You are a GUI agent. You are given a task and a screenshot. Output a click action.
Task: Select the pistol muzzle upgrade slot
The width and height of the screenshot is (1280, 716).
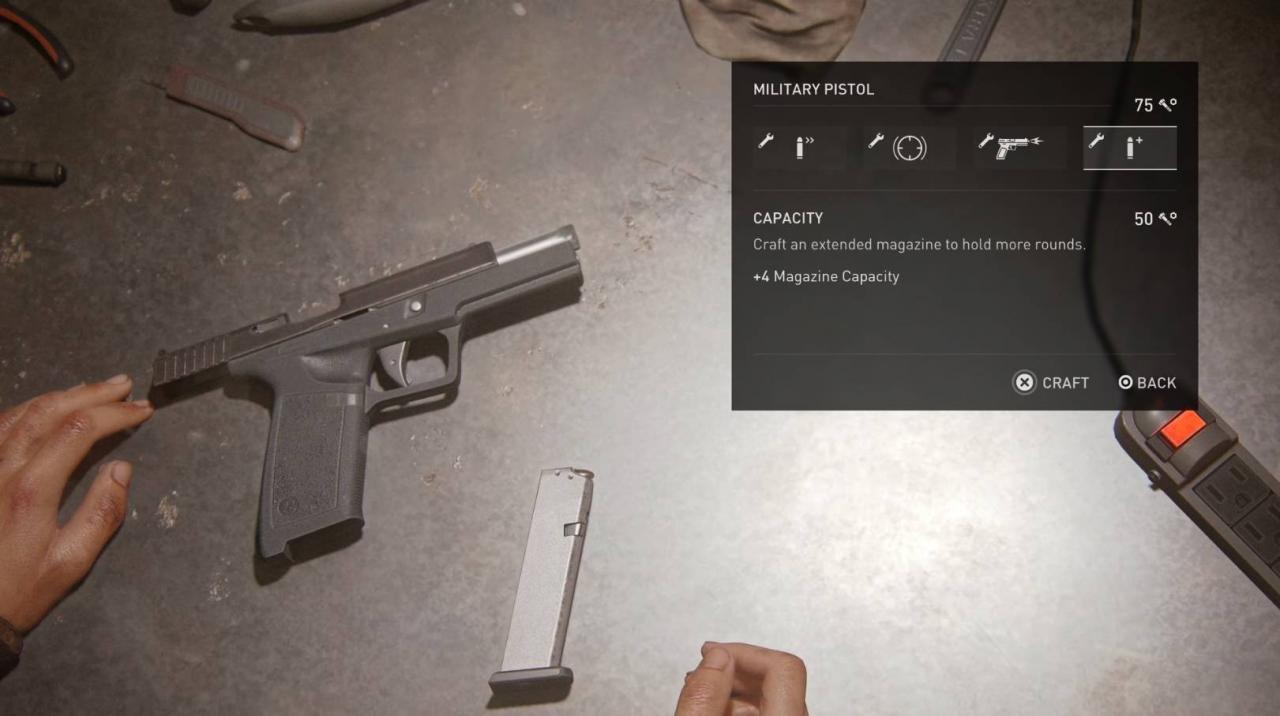pyautogui.click(x=1019, y=148)
